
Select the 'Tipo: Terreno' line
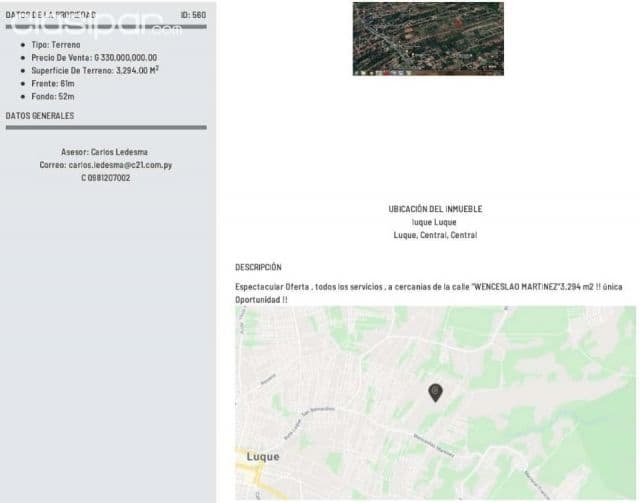(x=56, y=45)
